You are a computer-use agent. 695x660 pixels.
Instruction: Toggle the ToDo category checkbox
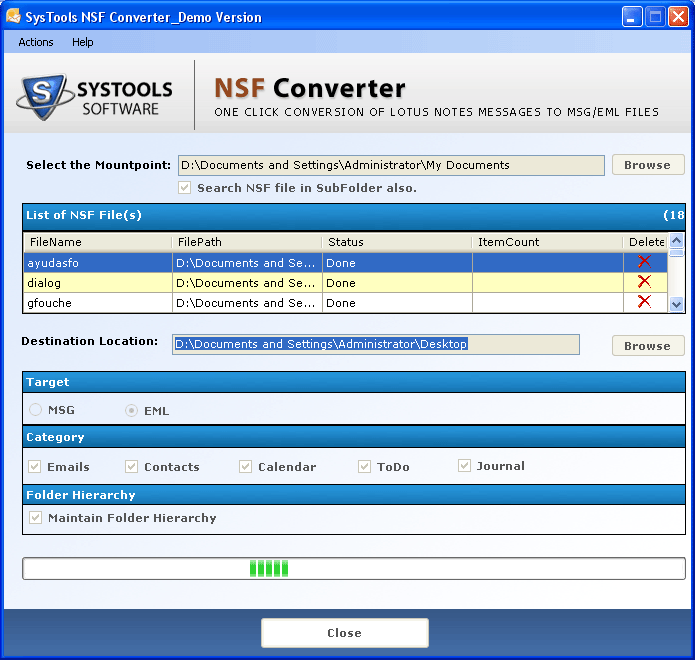click(x=364, y=466)
